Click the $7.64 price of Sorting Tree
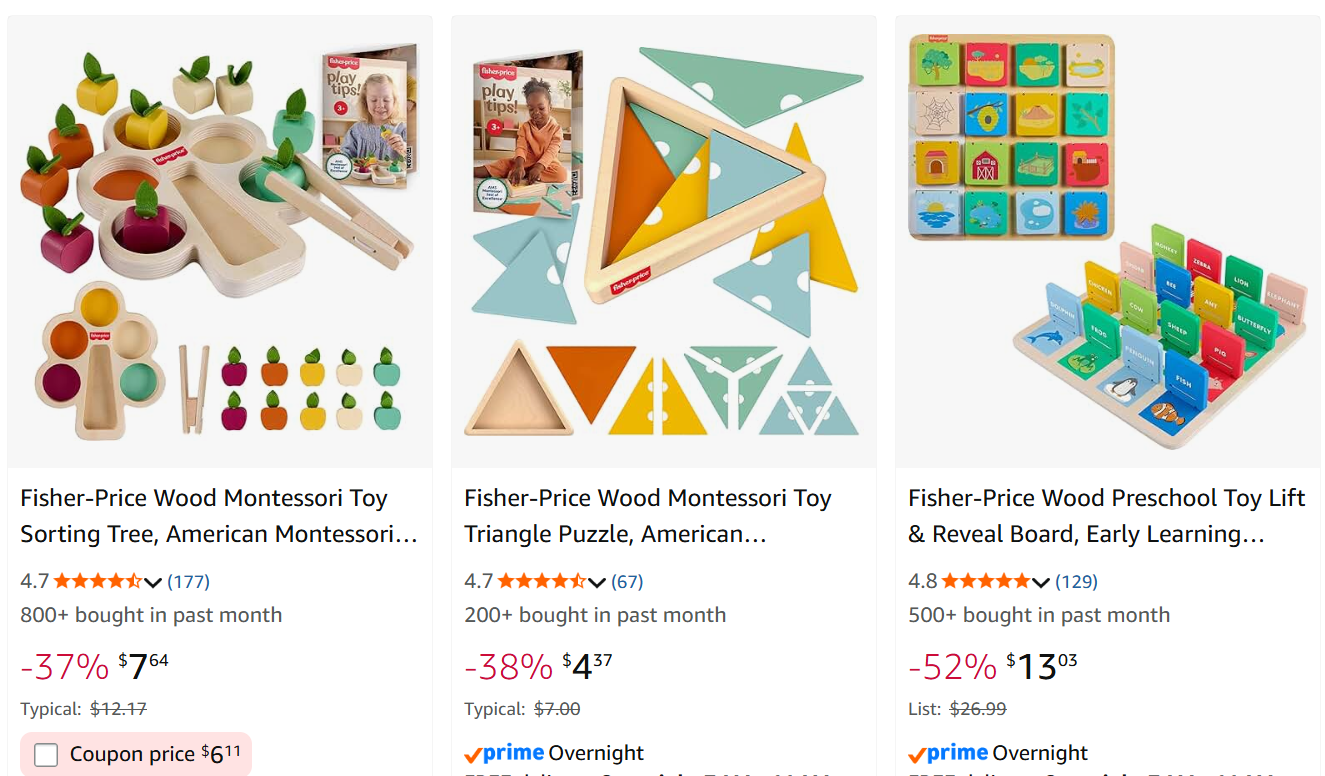This screenshot has height=776, width=1325. point(143,666)
